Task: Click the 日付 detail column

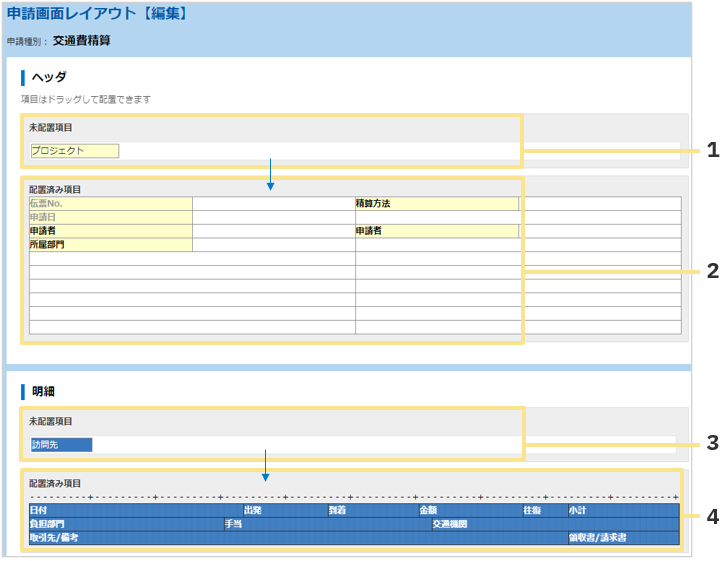Action: (135, 510)
